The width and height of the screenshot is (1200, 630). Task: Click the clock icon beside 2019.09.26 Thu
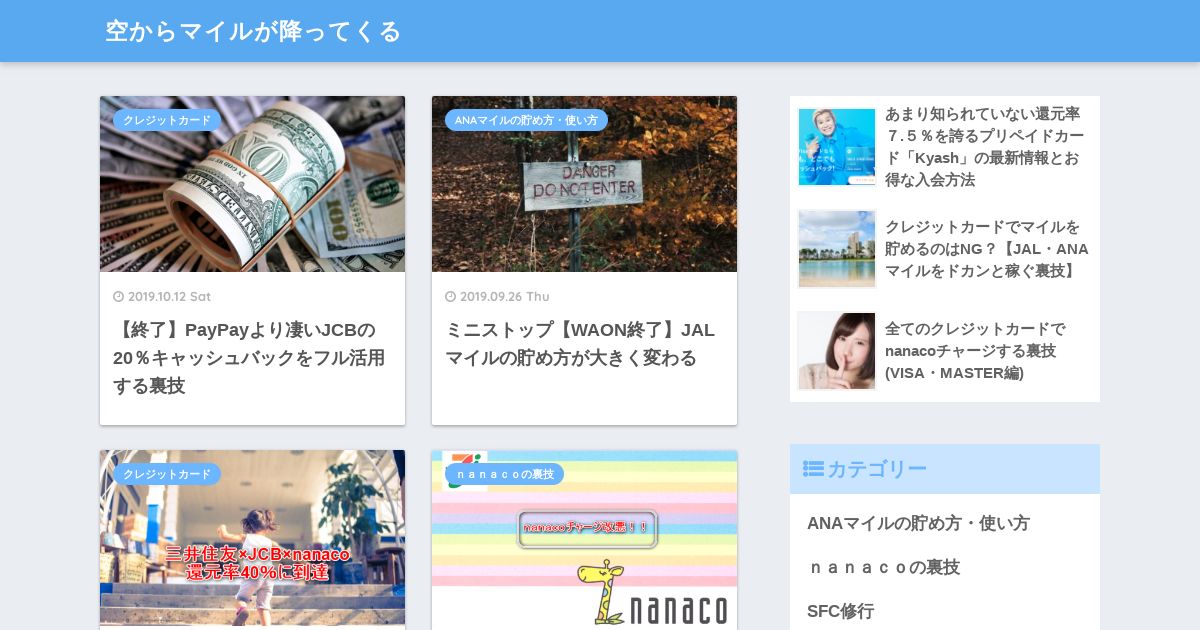pyautogui.click(x=450, y=297)
